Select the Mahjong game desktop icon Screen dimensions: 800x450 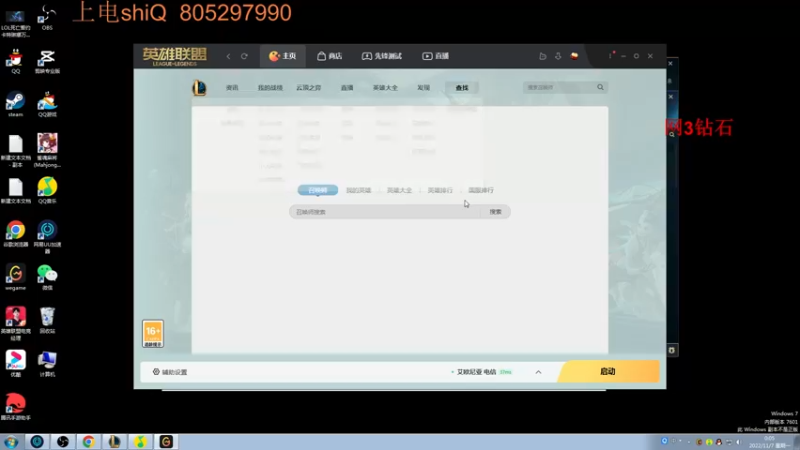pos(47,151)
